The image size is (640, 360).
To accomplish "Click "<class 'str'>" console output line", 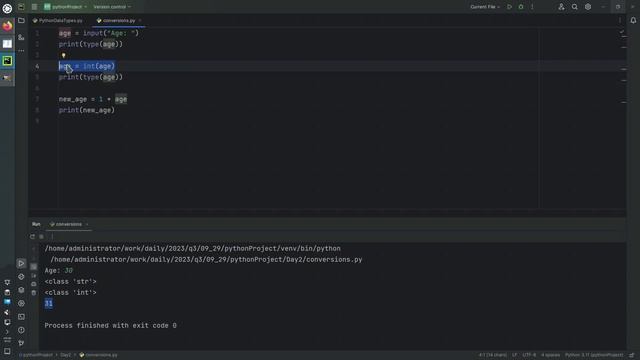I will (x=71, y=282).
